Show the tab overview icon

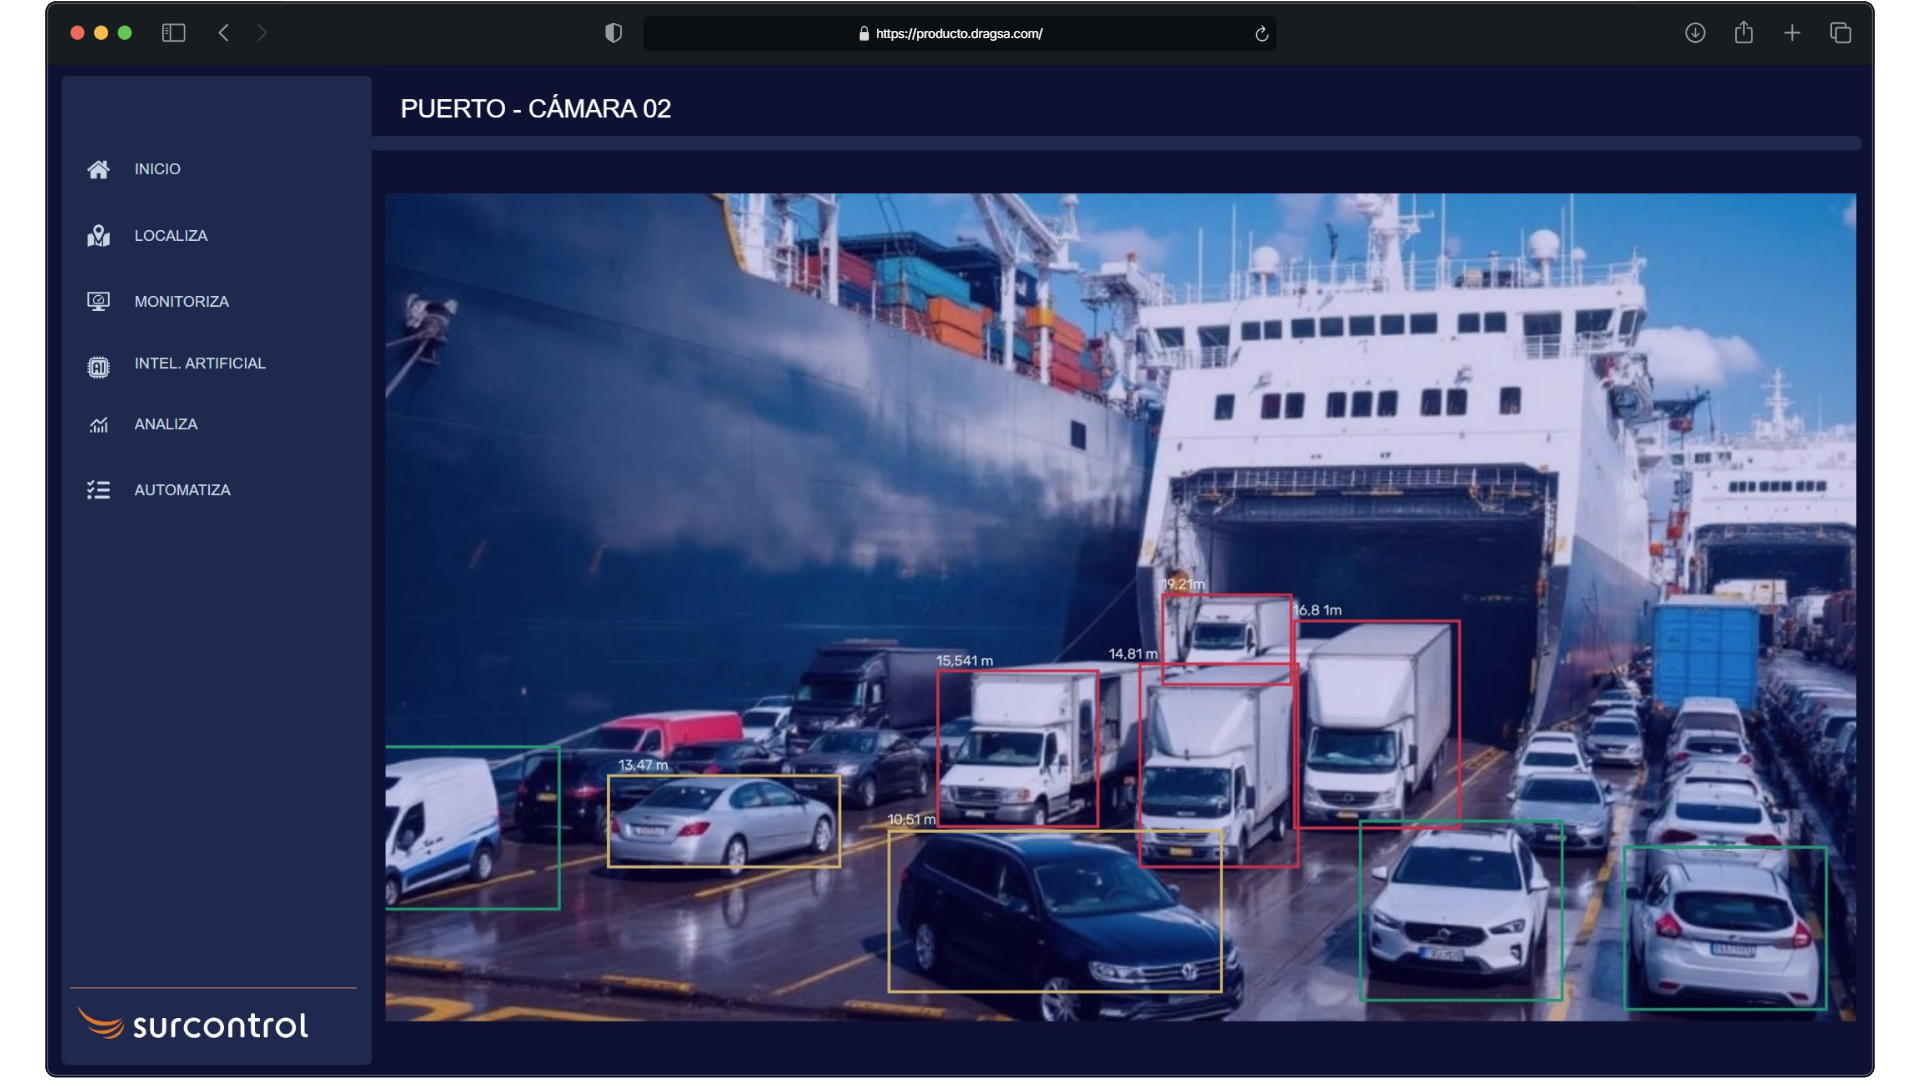click(1841, 33)
